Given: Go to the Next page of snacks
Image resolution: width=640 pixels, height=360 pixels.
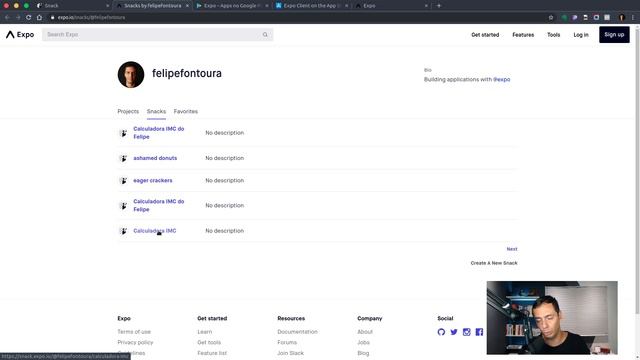Looking at the screenshot, I should pyautogui.click(x=512, y=249).
